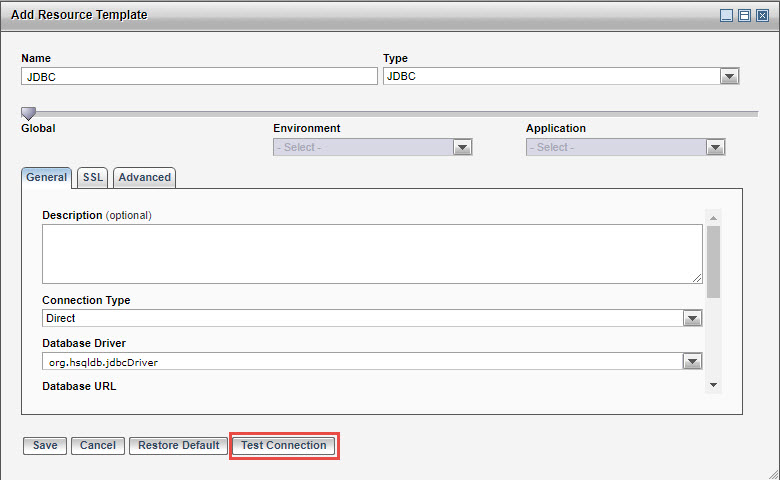Viewport: 780px width, 480px height.
Task: Maximize the Add Resource Template dialog
Action: point(745,16)
